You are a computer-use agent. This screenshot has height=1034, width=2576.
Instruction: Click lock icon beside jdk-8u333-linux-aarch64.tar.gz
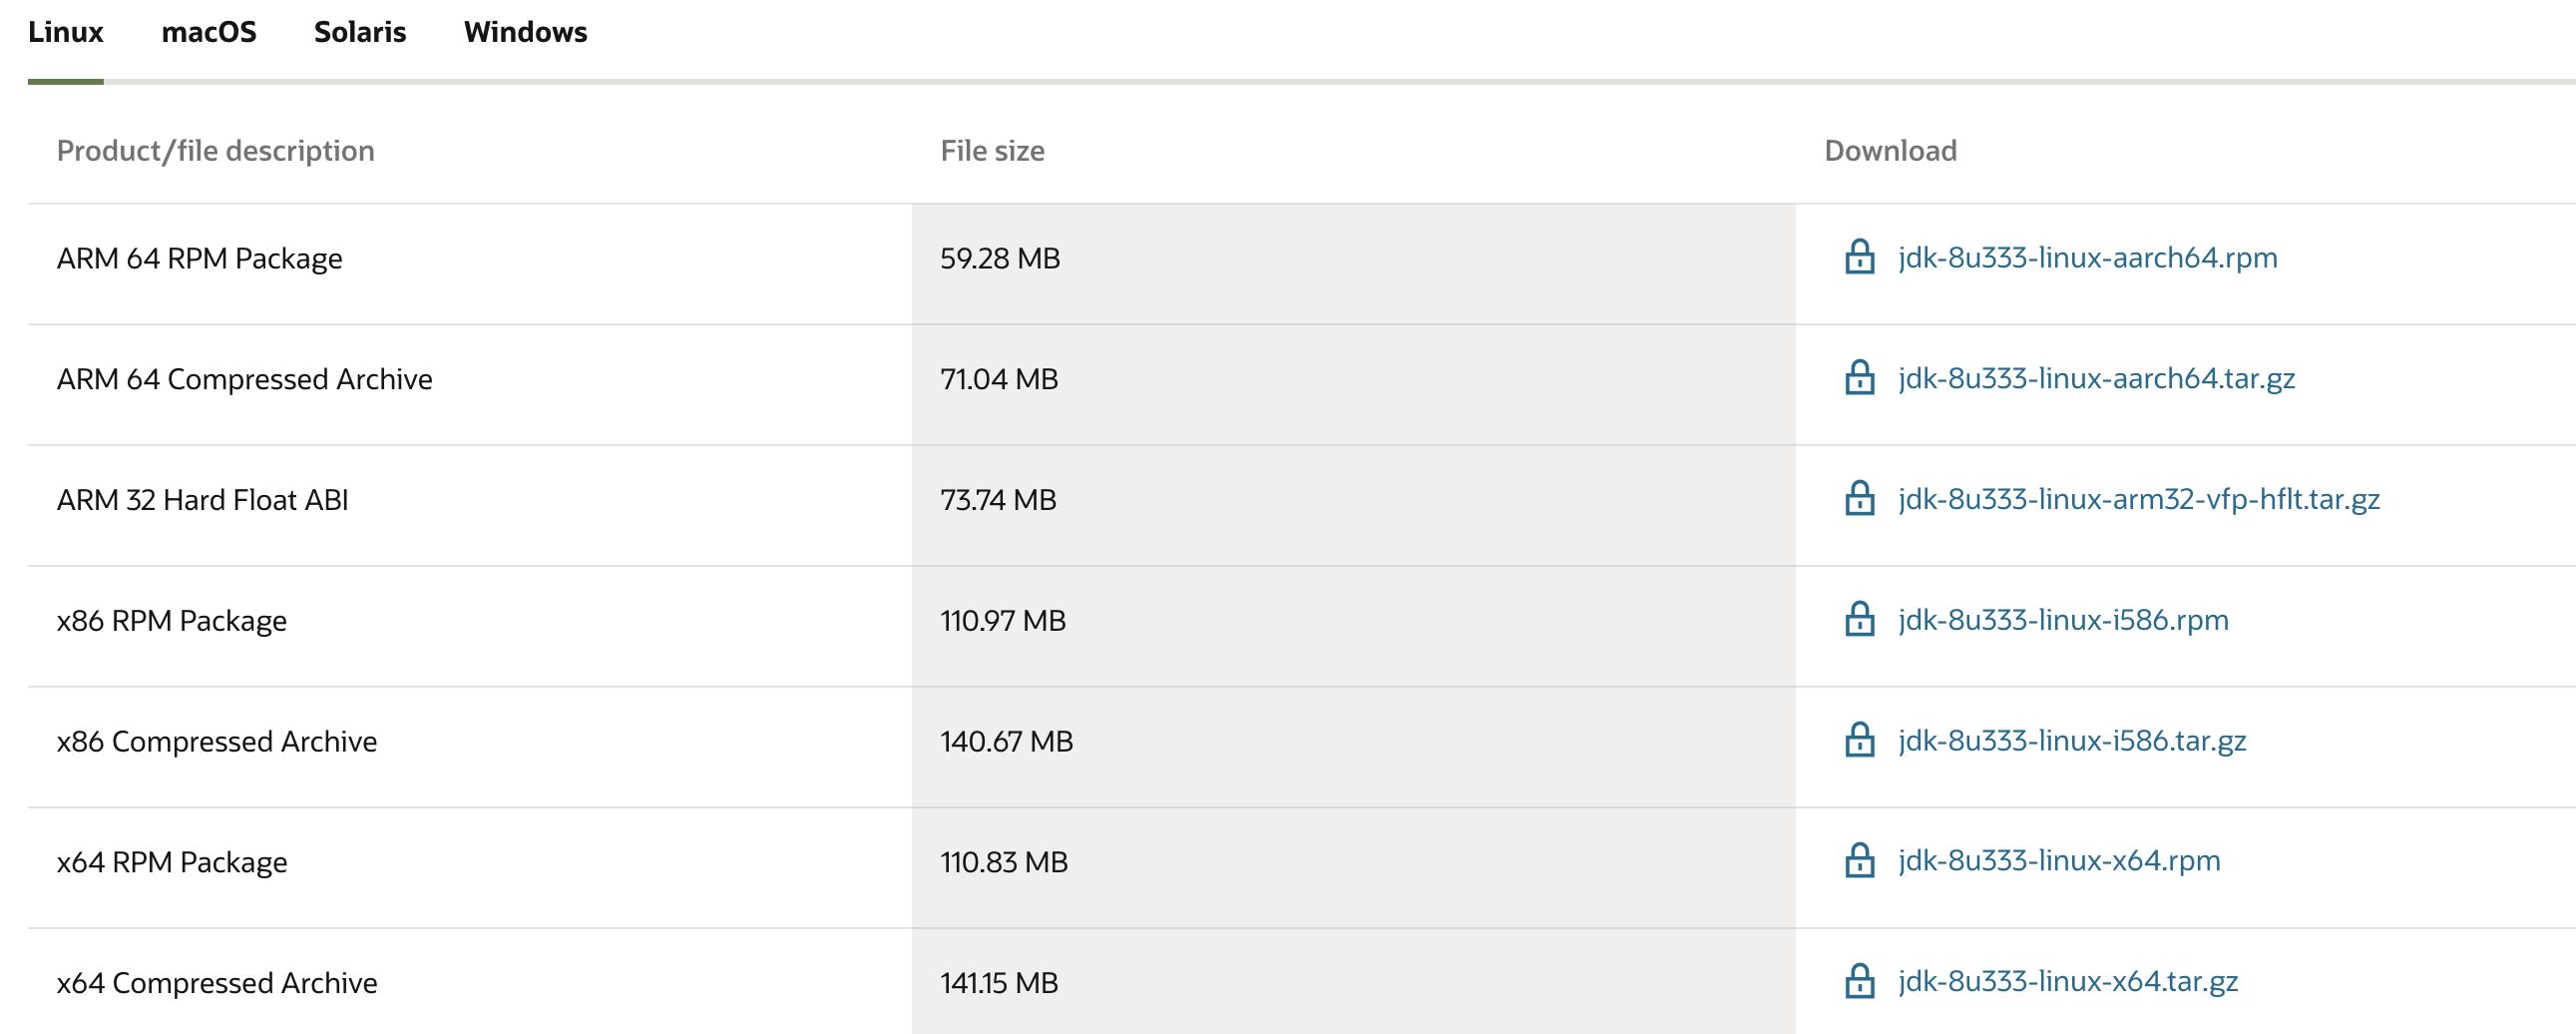tap(1859, 378)
